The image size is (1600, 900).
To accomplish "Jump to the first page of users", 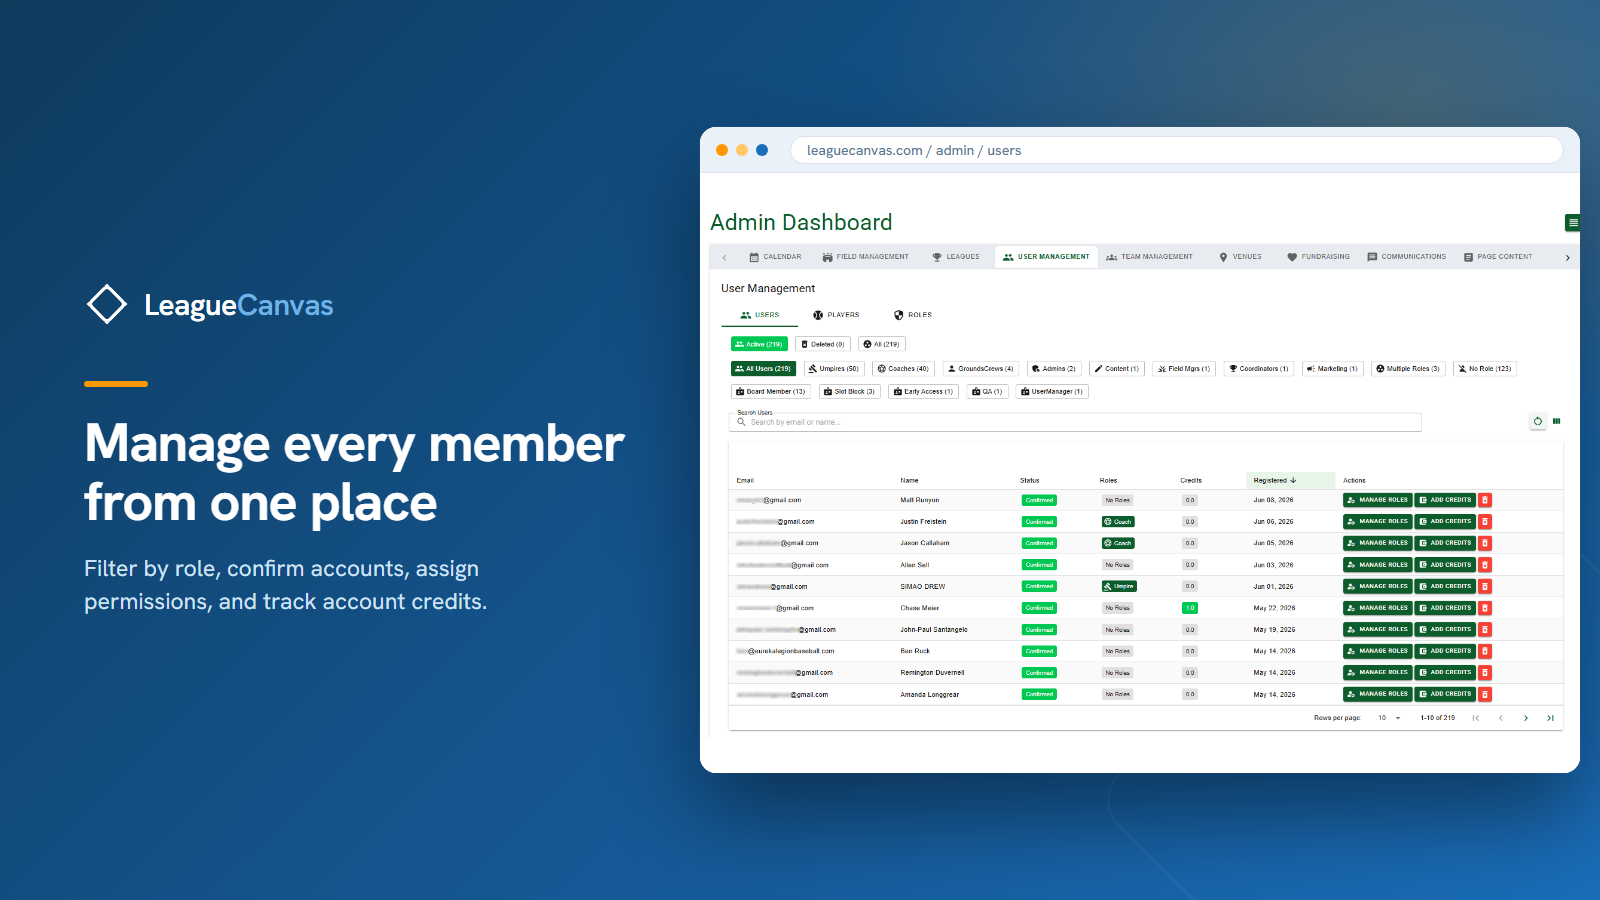I will tap(1476, 718).
